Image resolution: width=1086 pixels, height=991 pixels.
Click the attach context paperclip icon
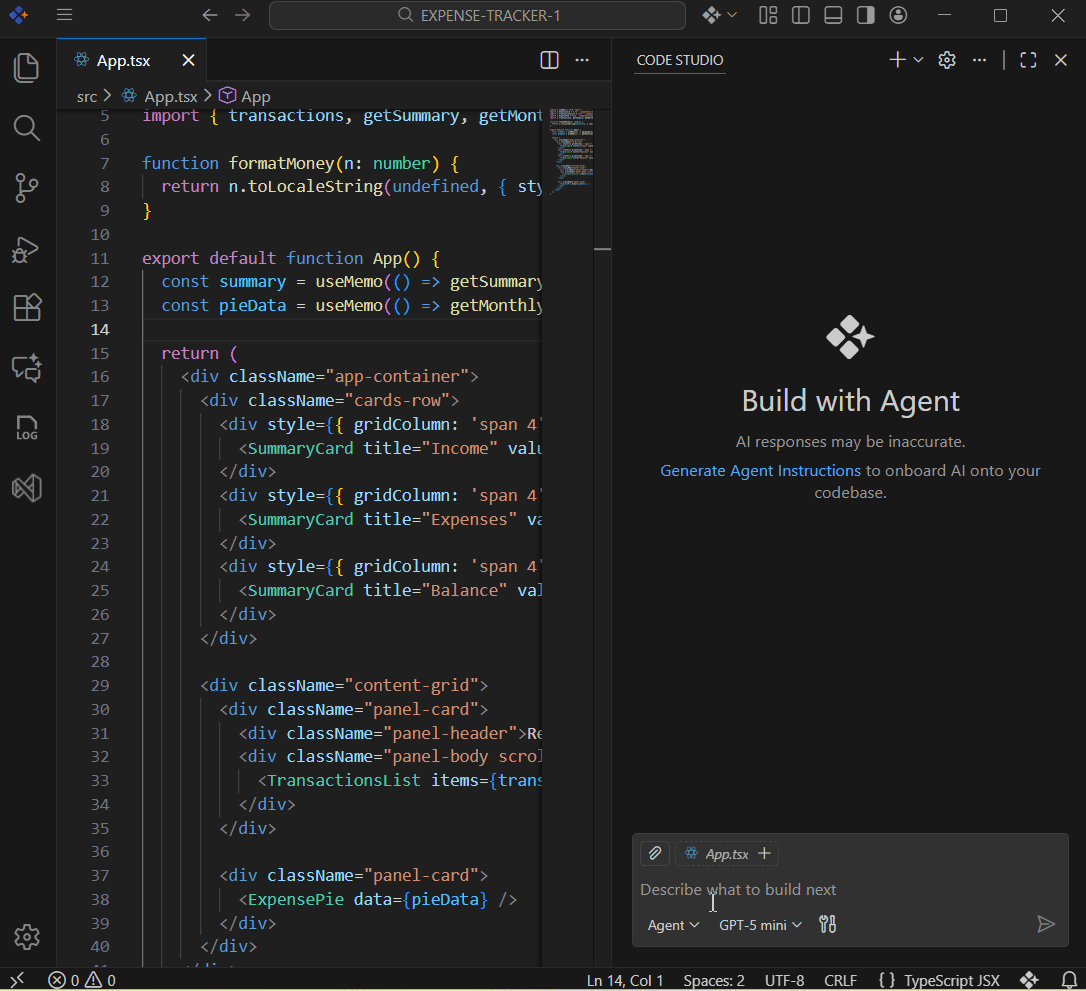point(655,853)
